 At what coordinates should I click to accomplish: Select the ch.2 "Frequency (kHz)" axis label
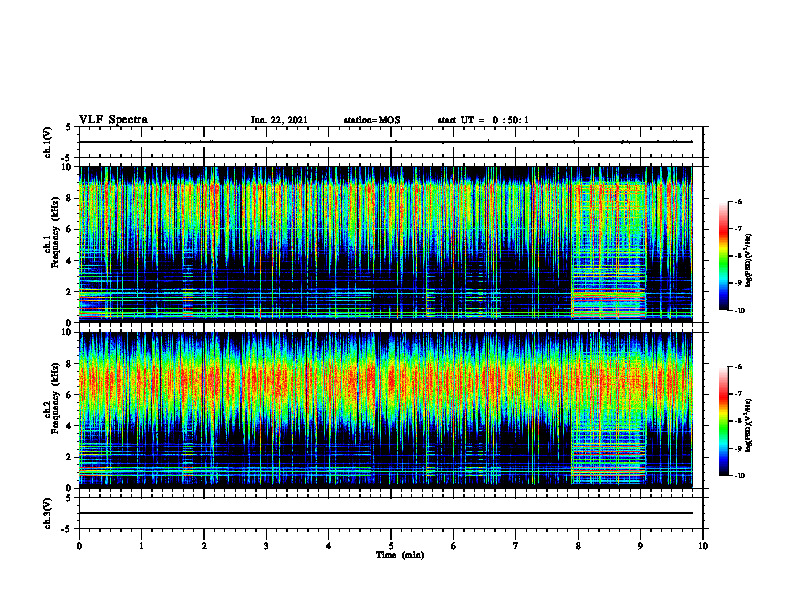tap(55, 398)
